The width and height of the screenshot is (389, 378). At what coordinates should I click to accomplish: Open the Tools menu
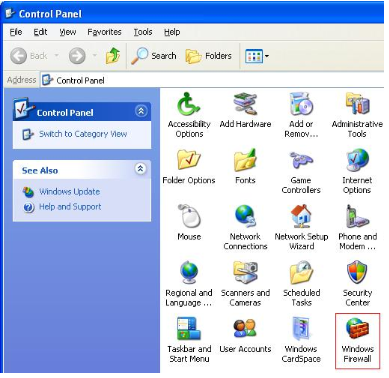click(143, 32)
